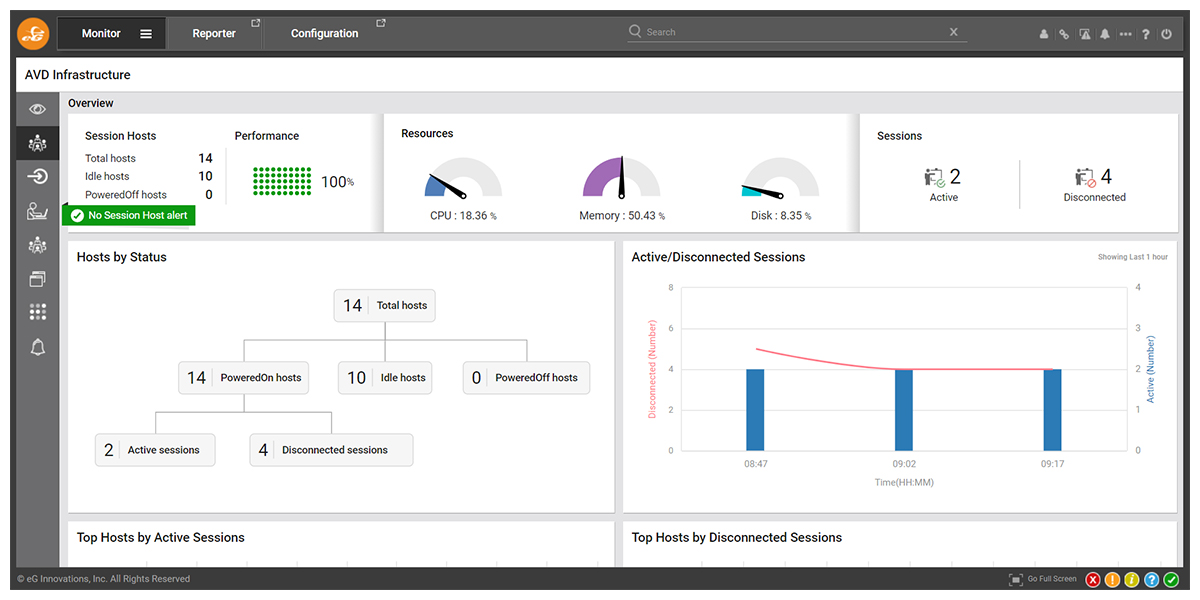1200x600 pixels.
Task: Click the yellow info status icon
Action: [1132, 580]
